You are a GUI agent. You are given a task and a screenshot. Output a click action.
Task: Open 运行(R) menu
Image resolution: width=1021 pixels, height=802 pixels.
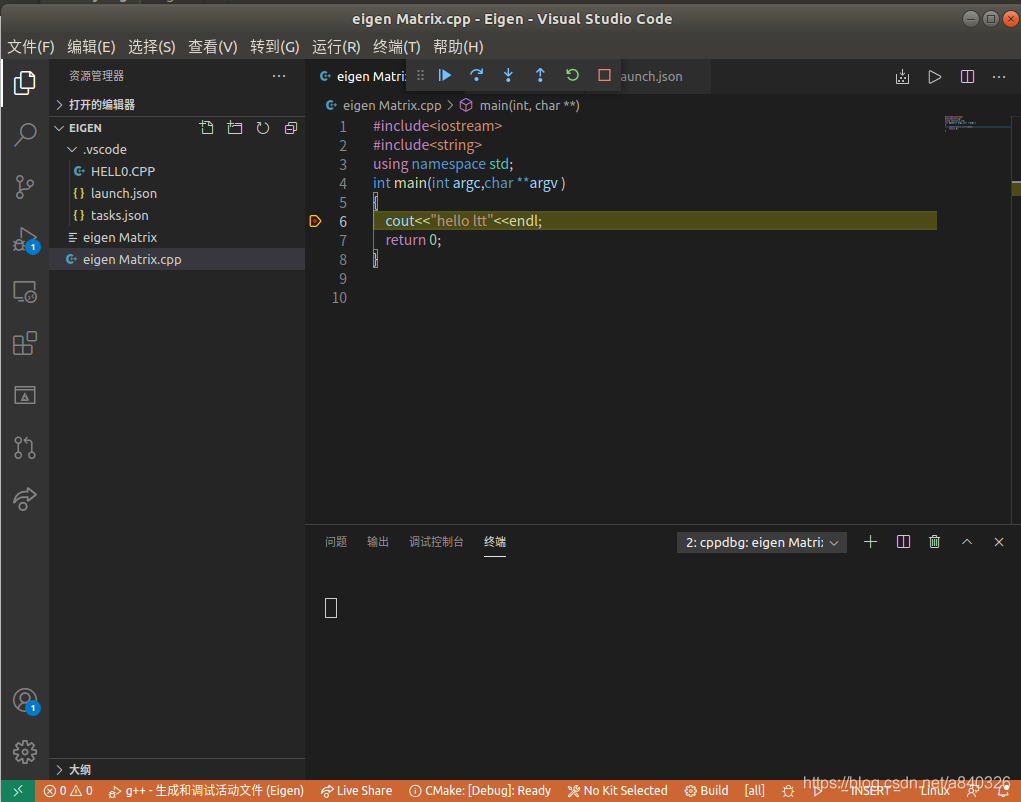click(x=336, y=47)
